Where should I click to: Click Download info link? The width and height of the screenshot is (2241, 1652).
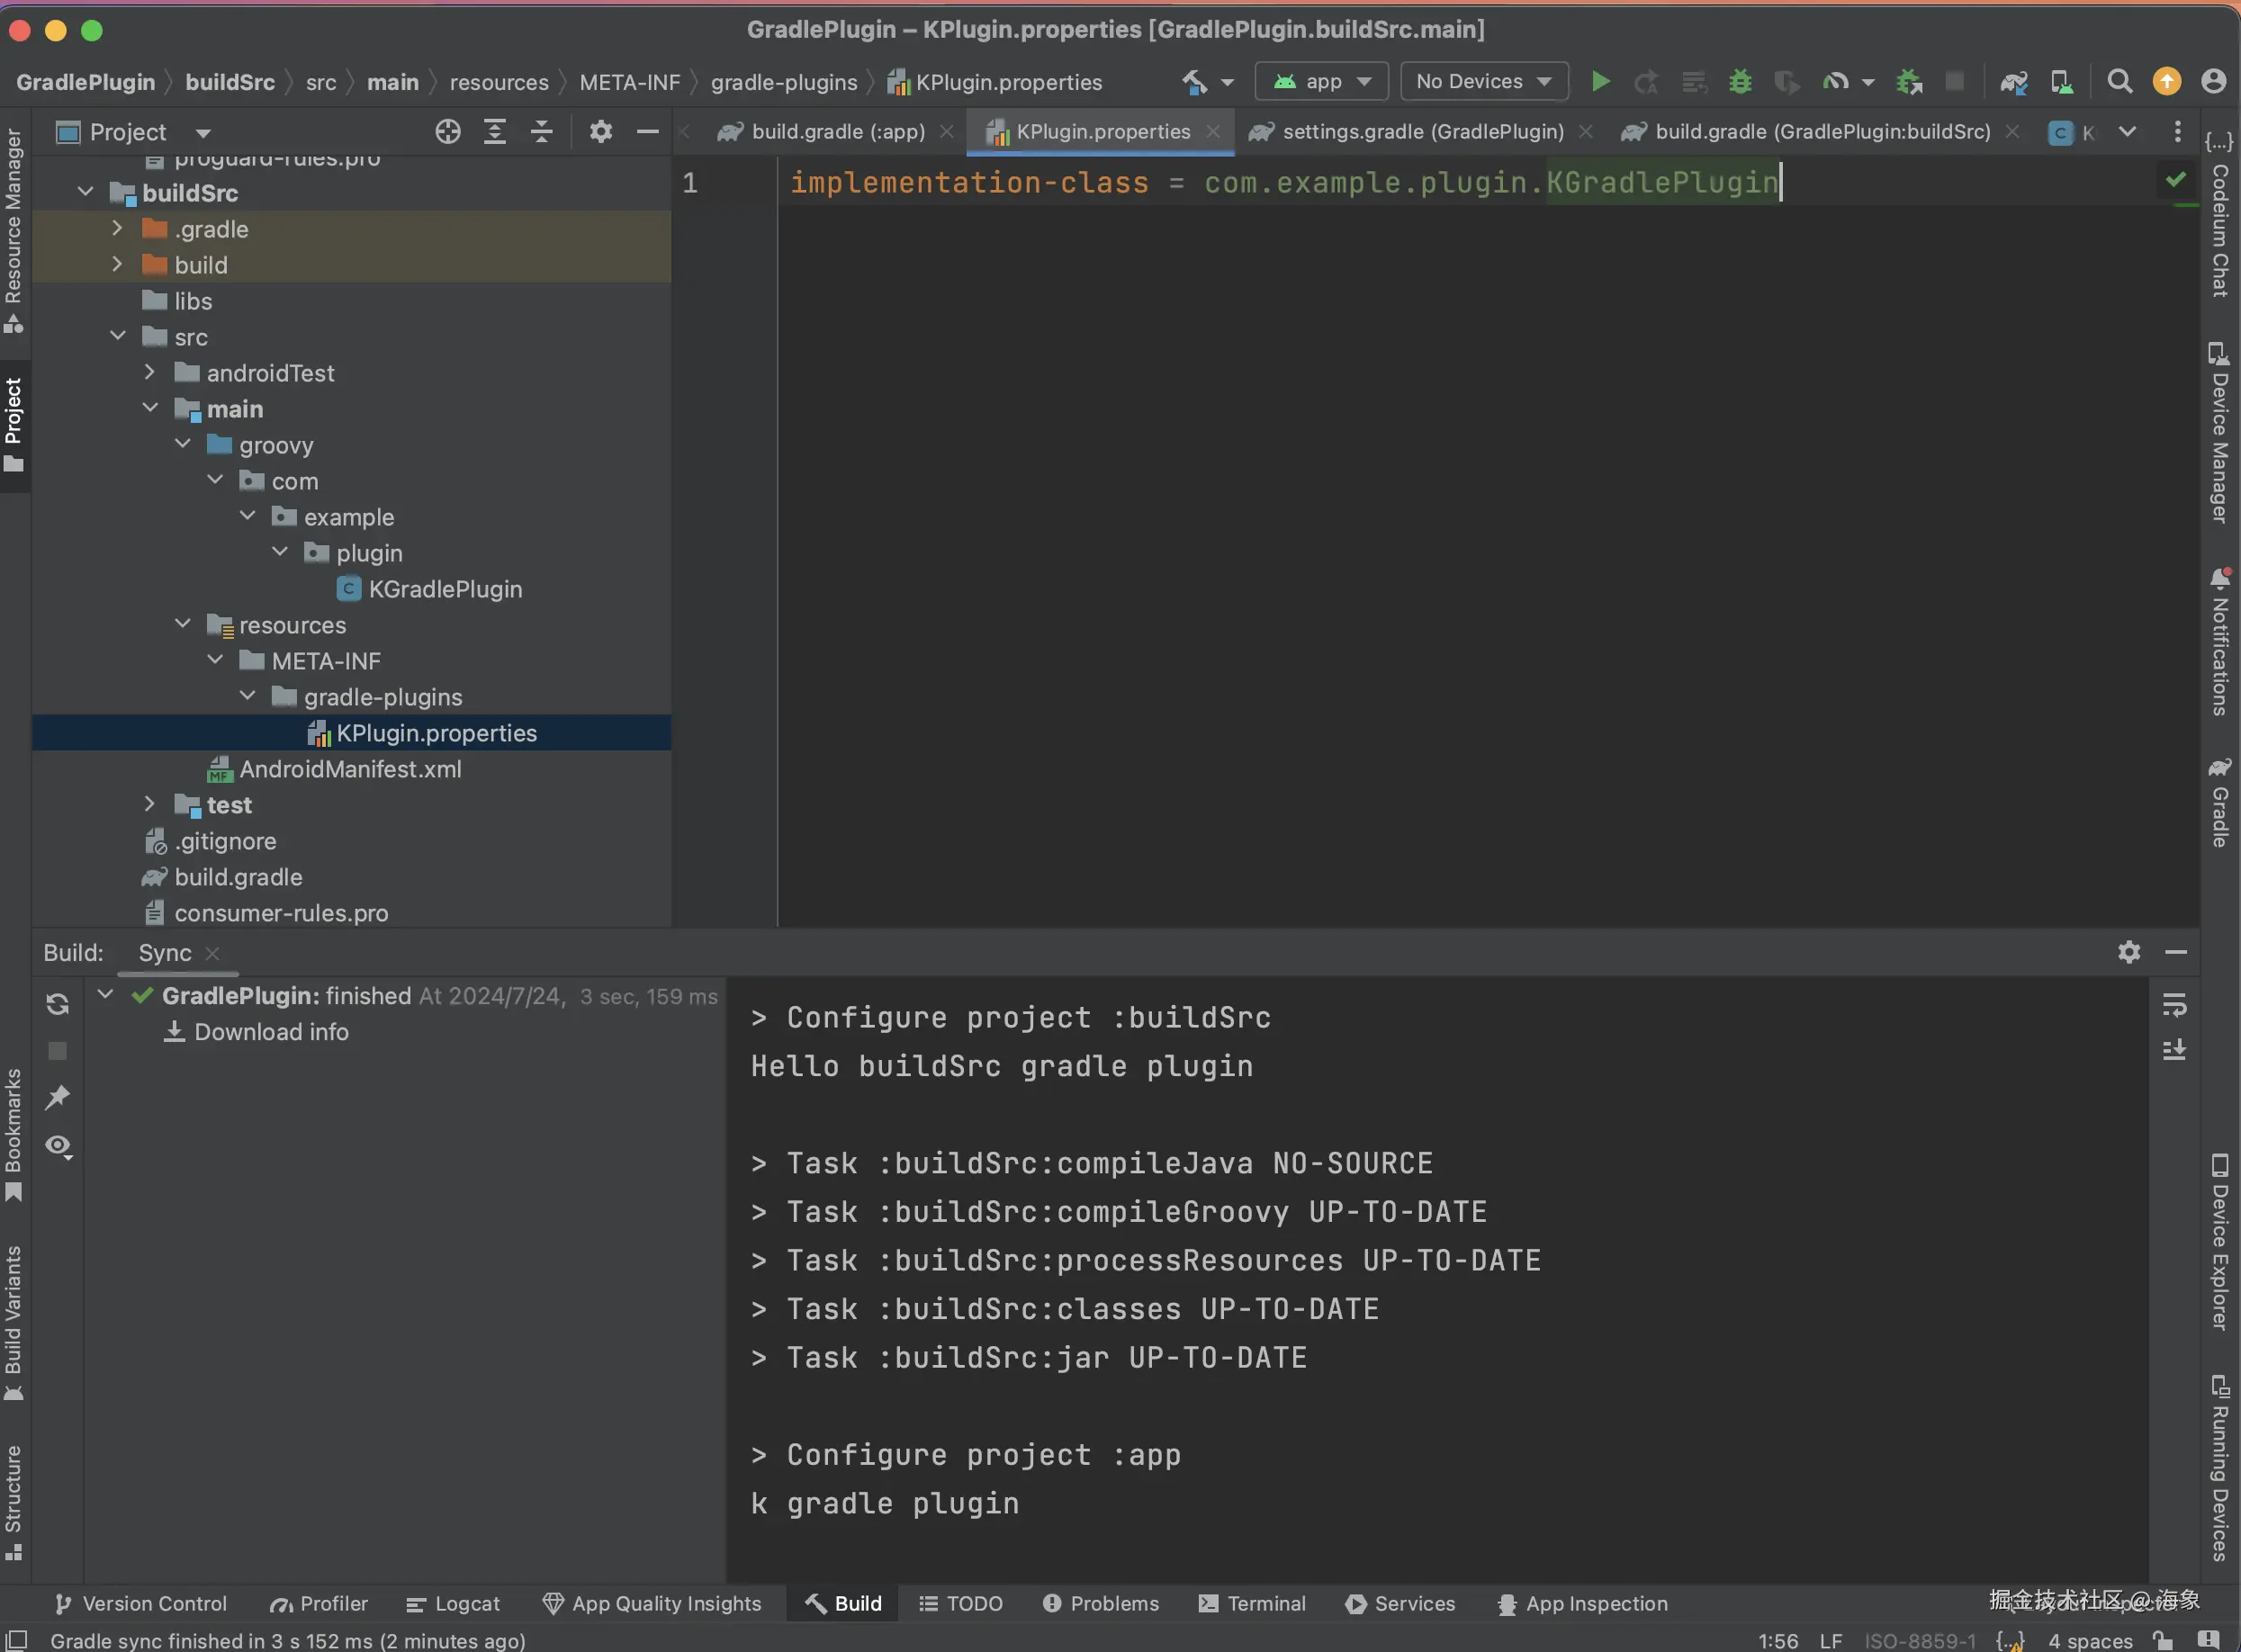[270, 1032]
